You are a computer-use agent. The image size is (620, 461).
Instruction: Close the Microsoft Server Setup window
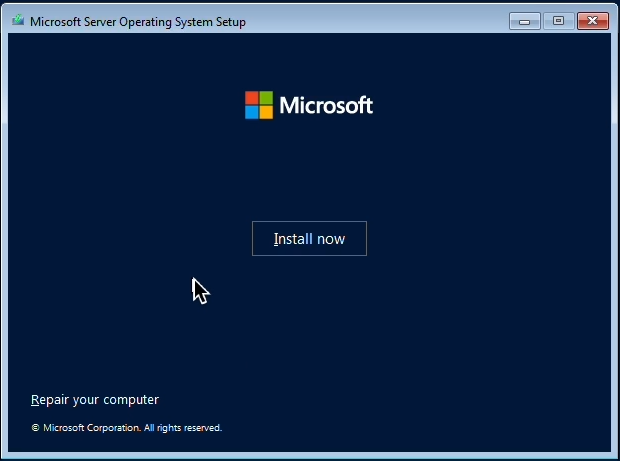592,21
